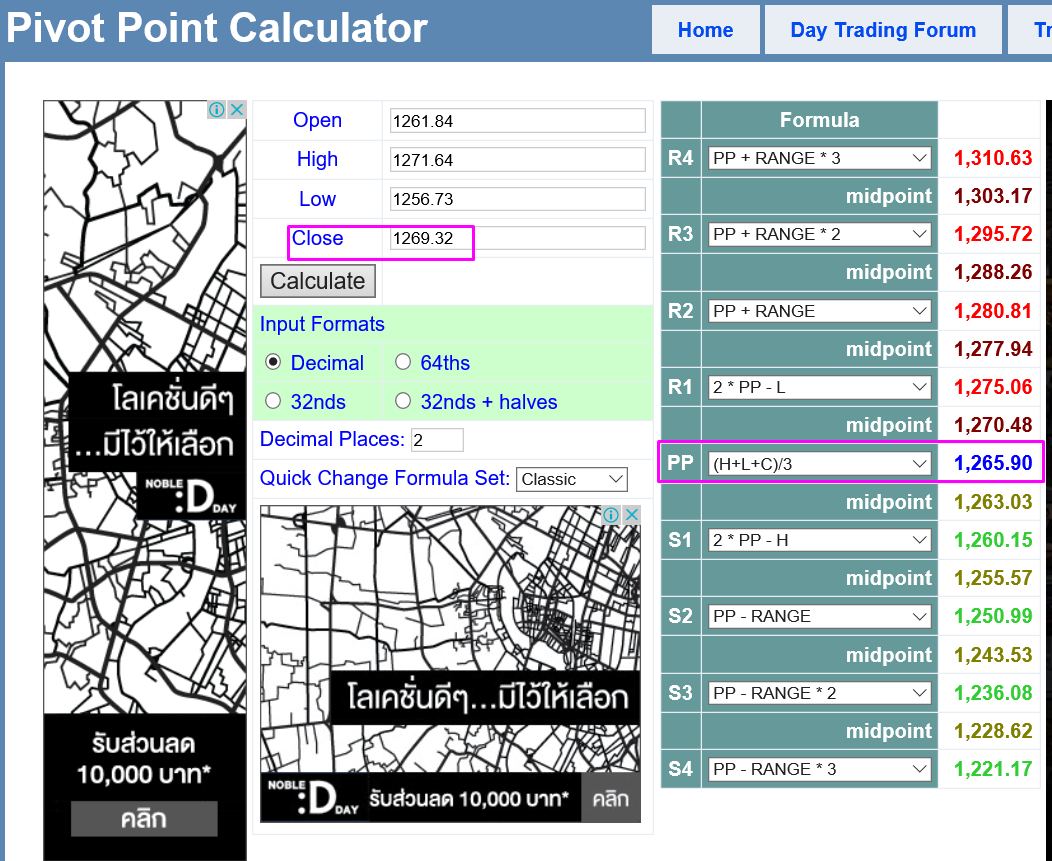Click the Formula column header
1052x861 pixels.
pos(819,120)
